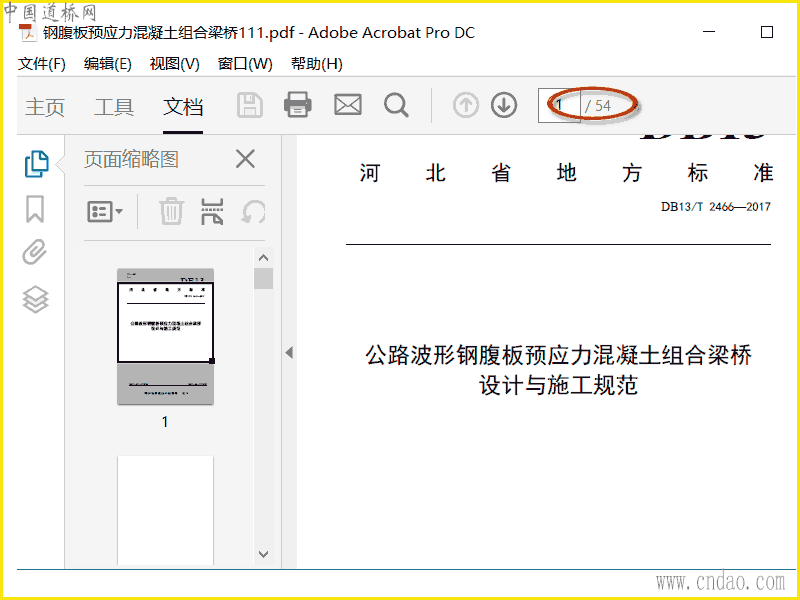Viewport: 800px width, 600px height.
Task: Click thumbnail scrollbar down arrow
Action: point(263,554)
